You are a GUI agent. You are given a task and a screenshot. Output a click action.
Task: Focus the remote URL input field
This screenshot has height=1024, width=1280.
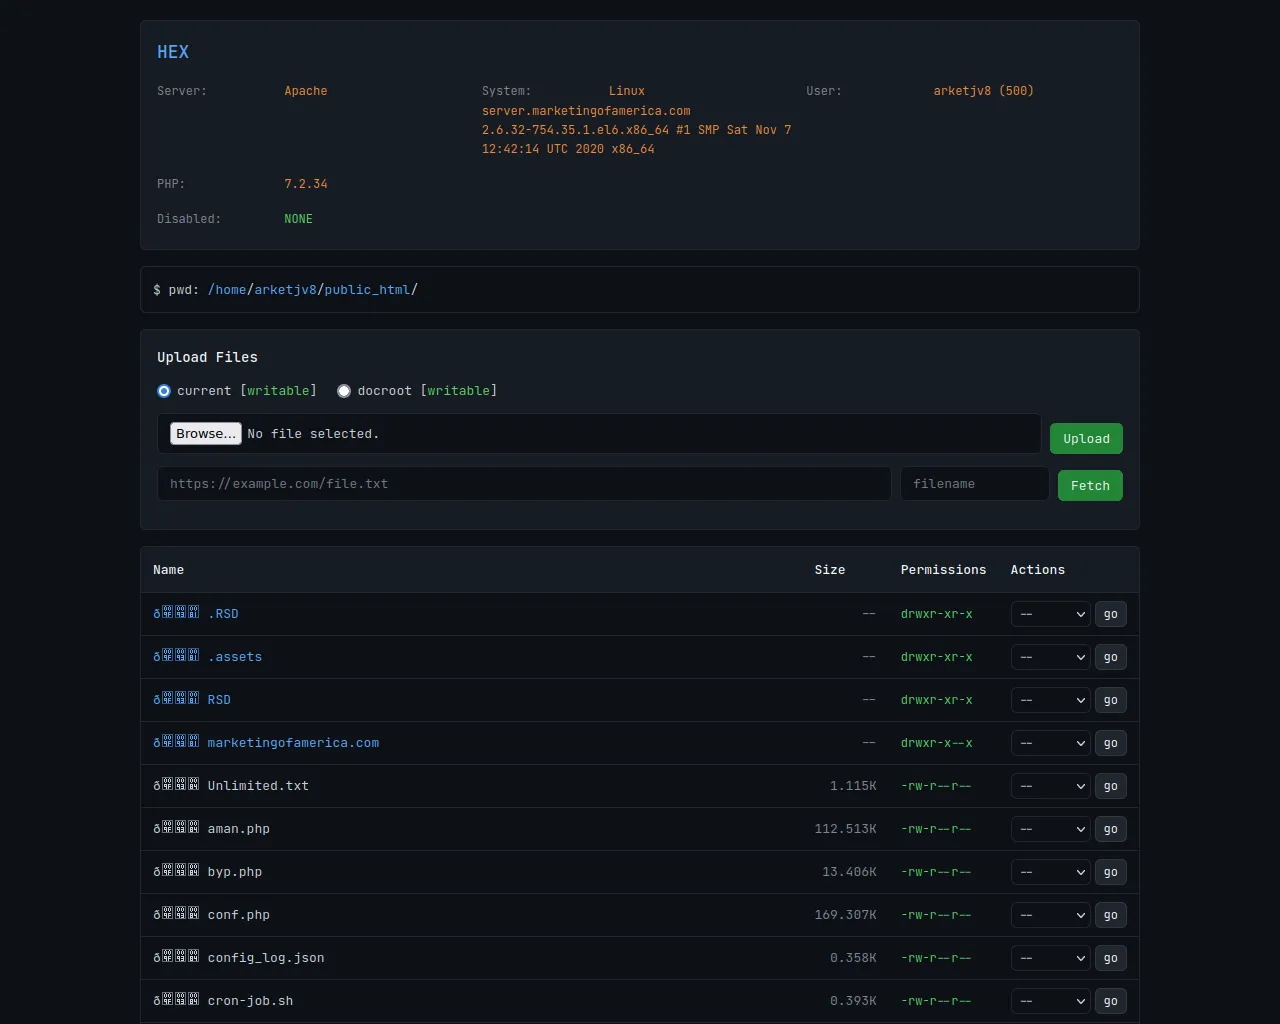click(x=524, y=484)
